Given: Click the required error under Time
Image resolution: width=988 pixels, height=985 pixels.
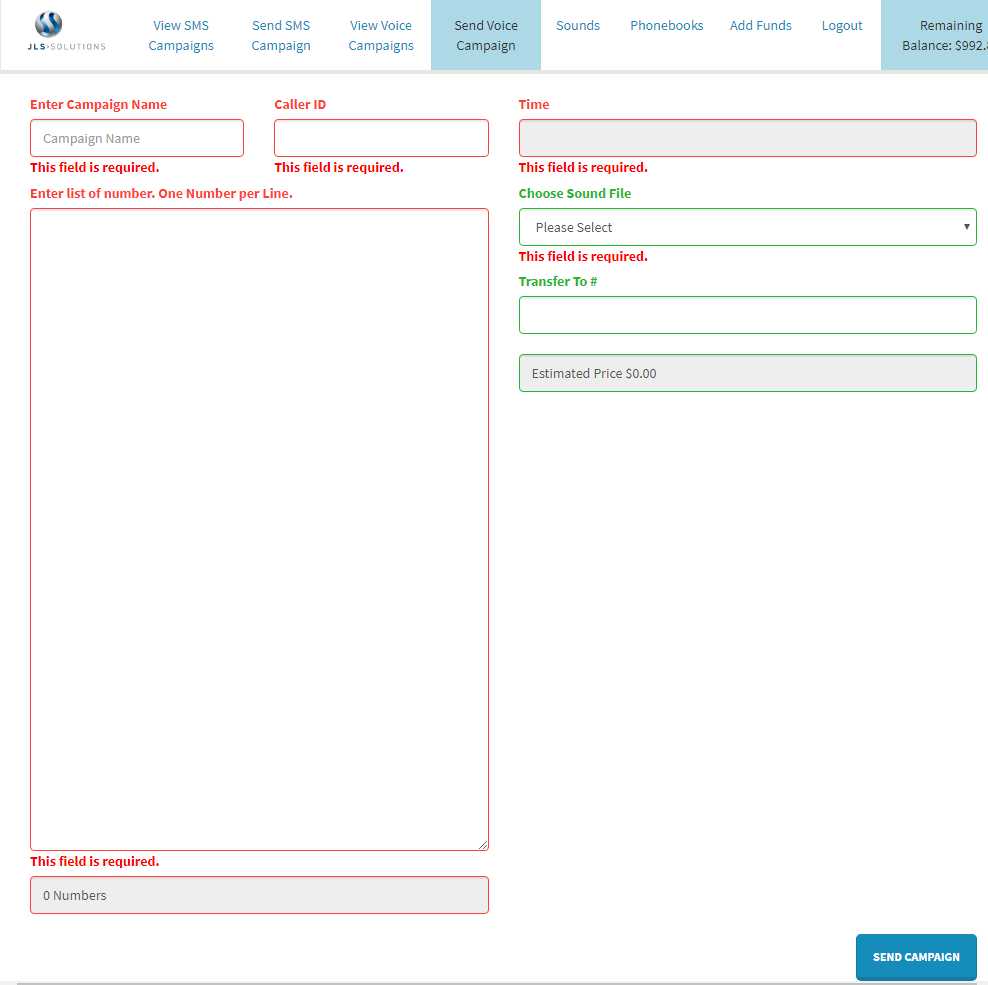Looking at the screenshot, I should pyautogui.click(x=583, y=168).
